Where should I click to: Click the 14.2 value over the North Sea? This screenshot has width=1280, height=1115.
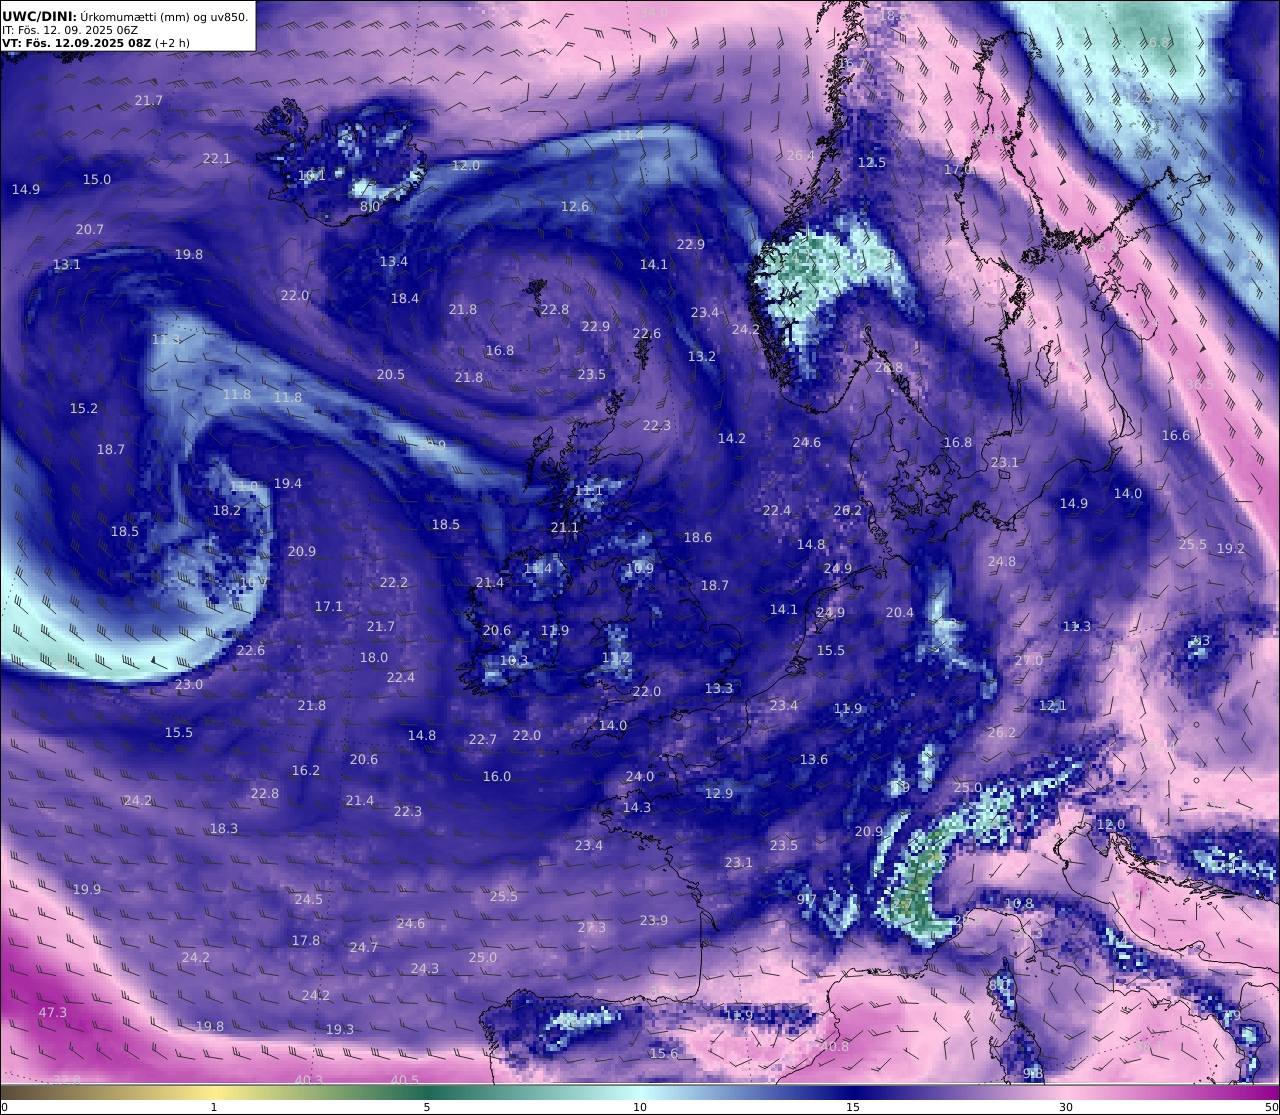click(732, 439)
